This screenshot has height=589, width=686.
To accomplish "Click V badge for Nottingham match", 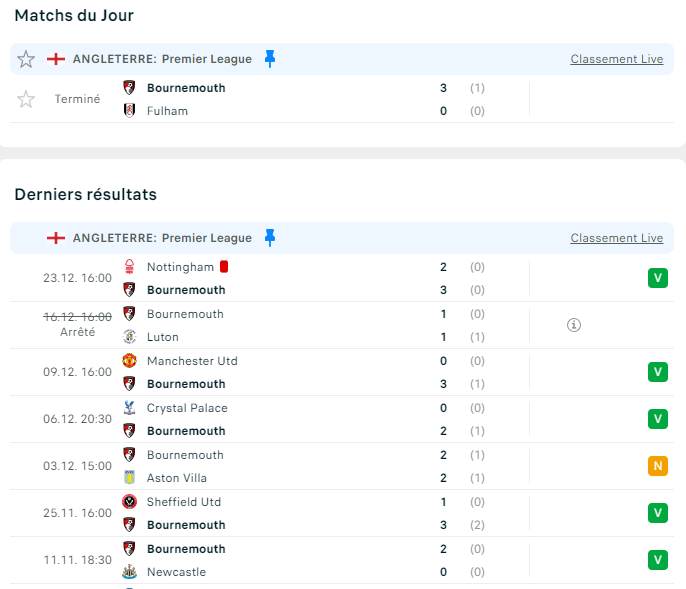I will point(658,278).
